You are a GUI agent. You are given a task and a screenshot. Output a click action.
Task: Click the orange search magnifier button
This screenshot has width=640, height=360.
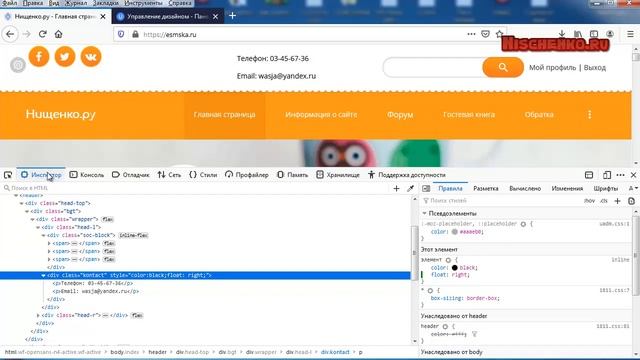(x=503, y=67)
